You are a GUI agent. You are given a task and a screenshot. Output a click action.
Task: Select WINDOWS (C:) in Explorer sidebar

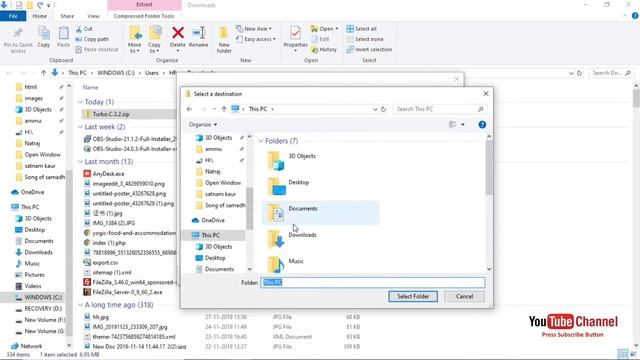click(33, 297)
